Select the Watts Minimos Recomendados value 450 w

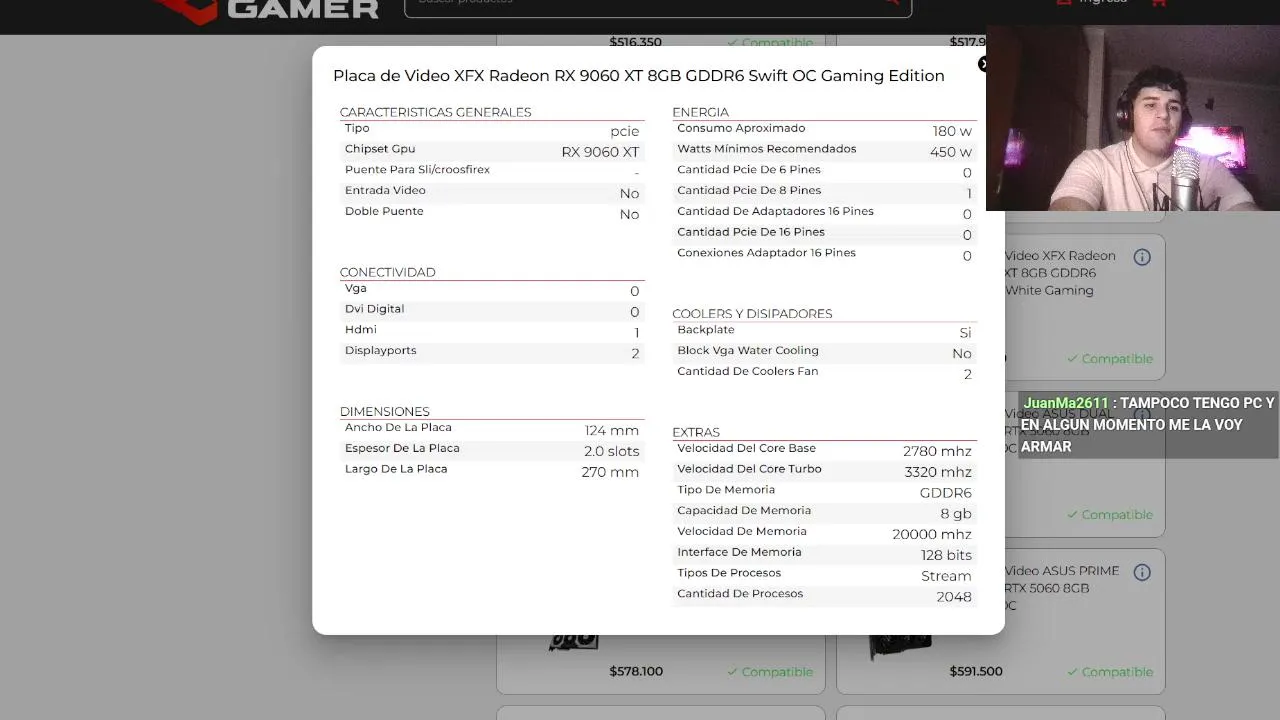coord(950,152)
